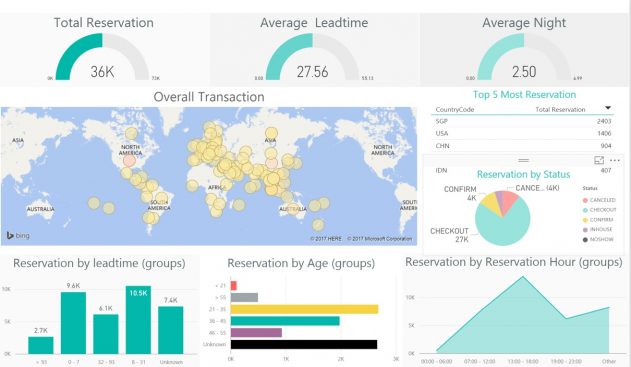The image size is (631, 367).
Task: Click the pink bubble over North America
Action: click(129, 161)
